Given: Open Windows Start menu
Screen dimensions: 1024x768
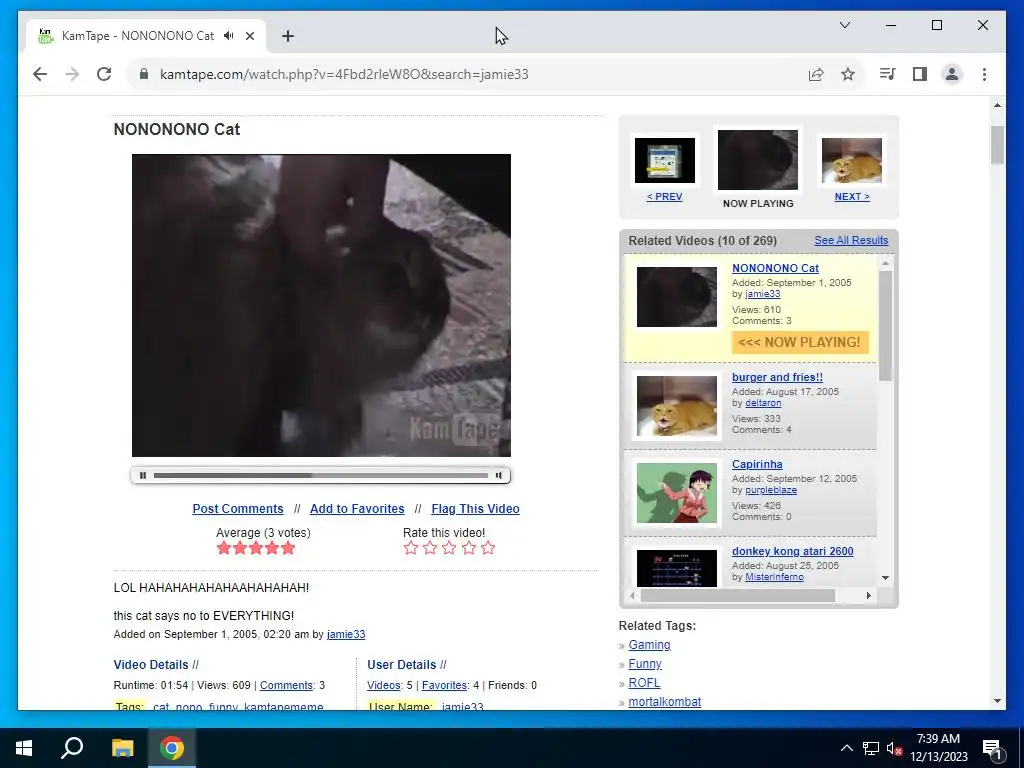Looking at the screenshot, I should (24, 748).
